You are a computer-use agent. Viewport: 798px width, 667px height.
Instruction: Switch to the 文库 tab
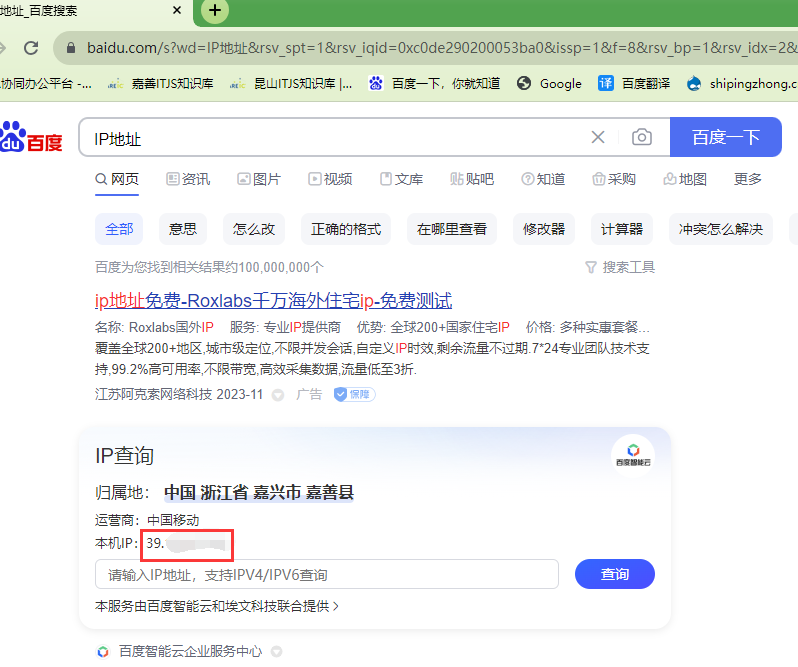[402, 179]
